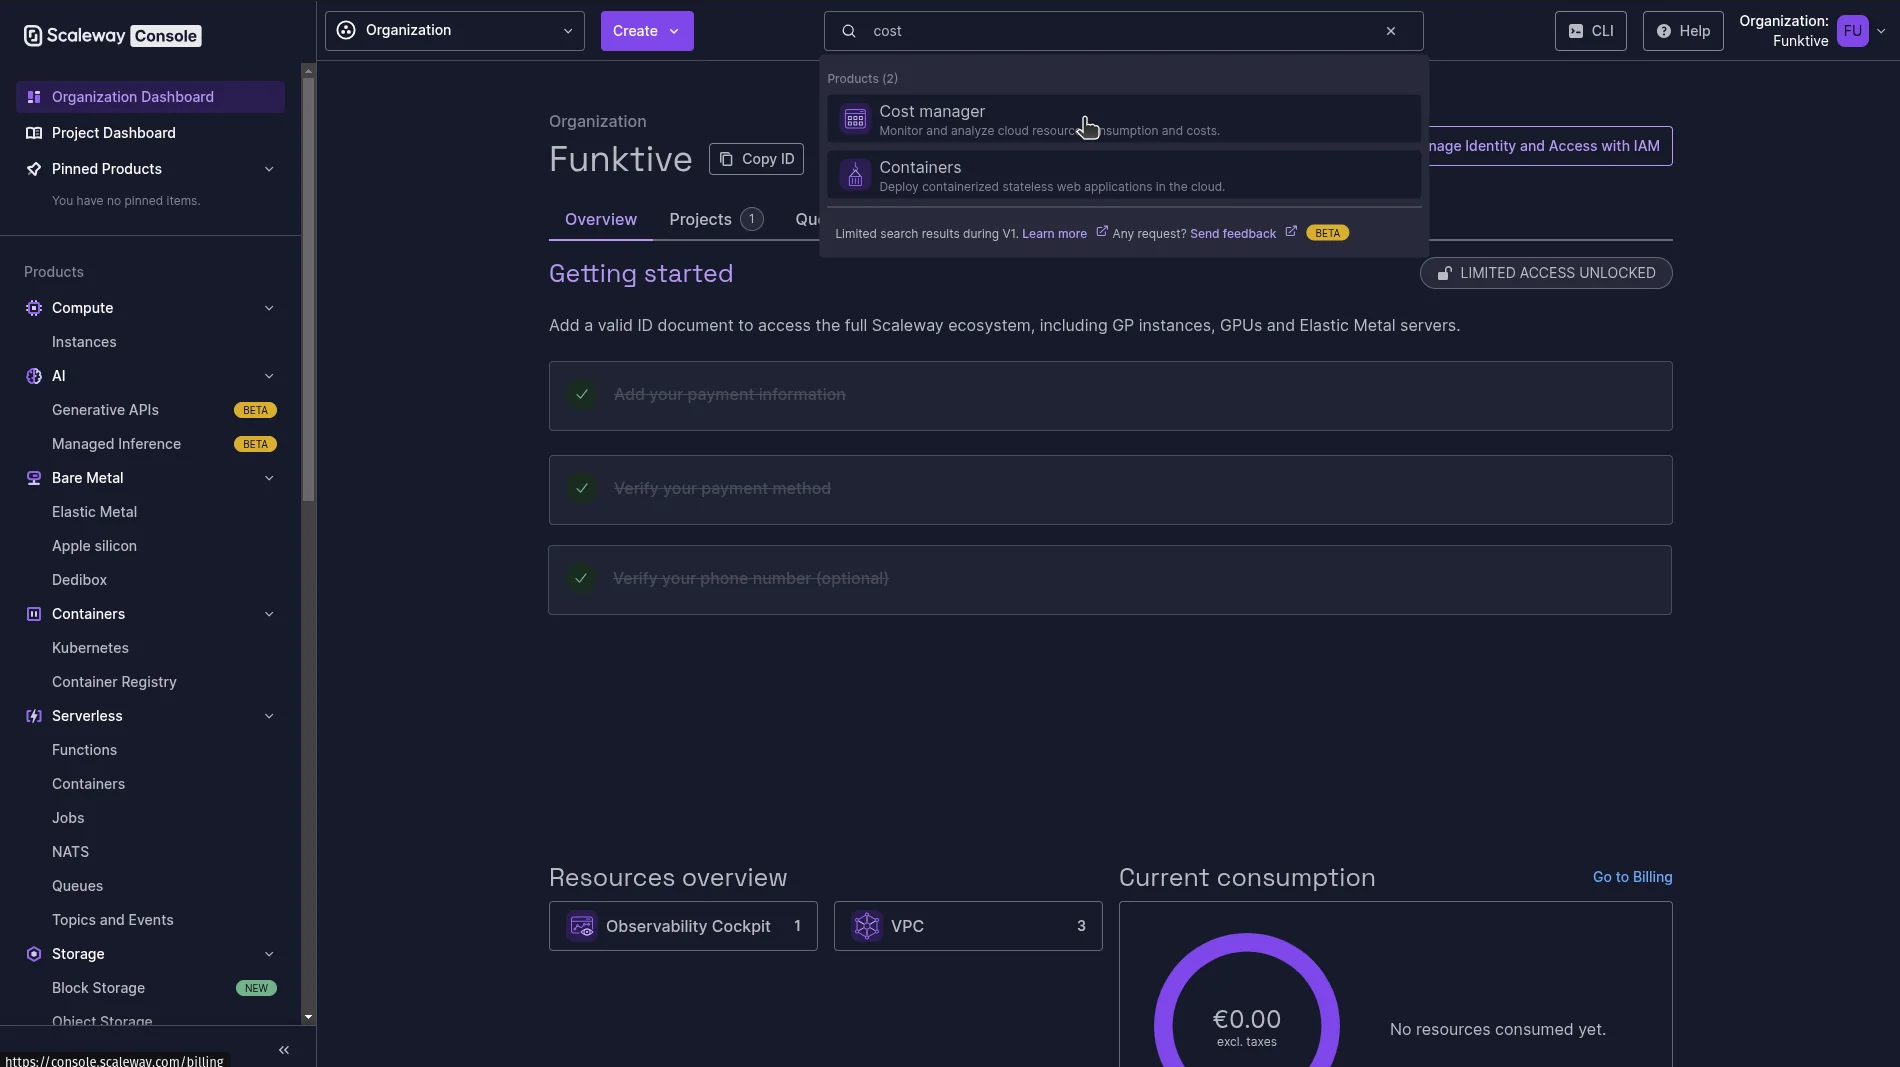Click the Cost manager product icon
Image resolution: width=1900 pixels, height=1067 pixels.
point(855,119)
